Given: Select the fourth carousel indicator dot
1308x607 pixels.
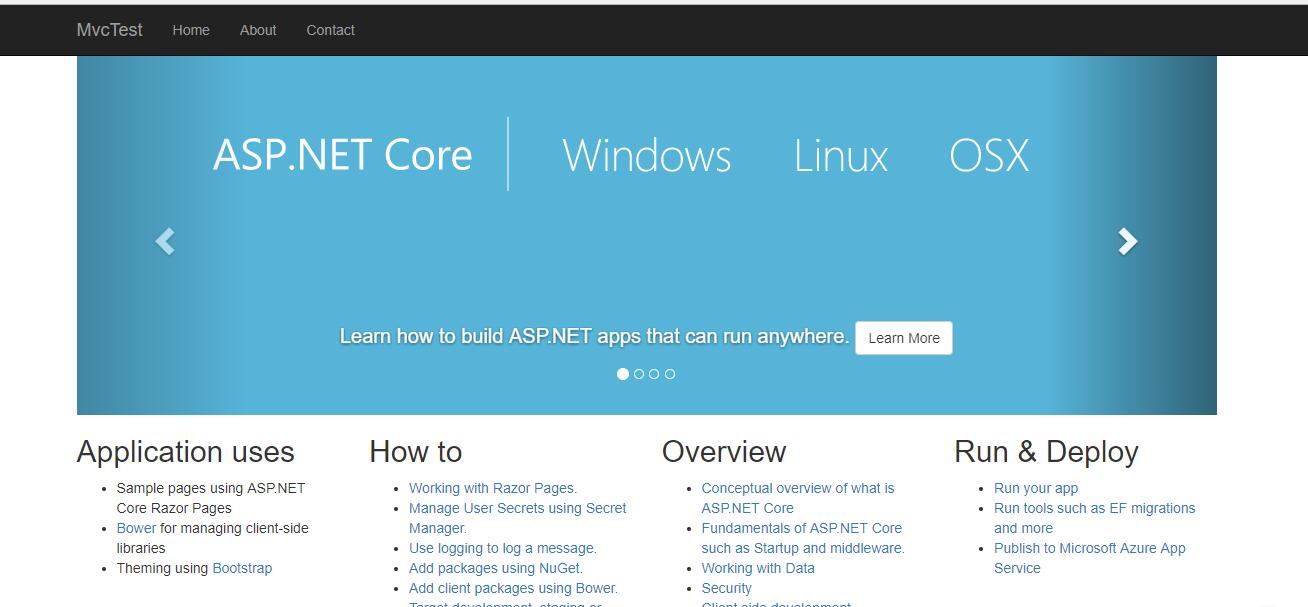Looking at the screenshot, I should 670,374.
